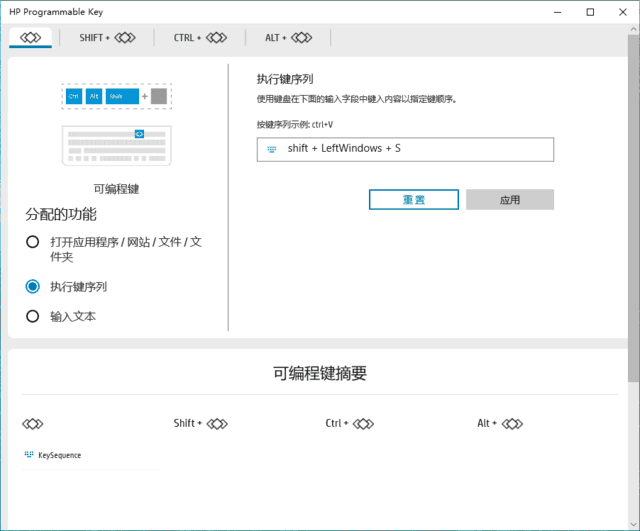The width and height of the screenshot is (640, 531).
Task: Click the scrollbar down arrow
Action: 633,524
